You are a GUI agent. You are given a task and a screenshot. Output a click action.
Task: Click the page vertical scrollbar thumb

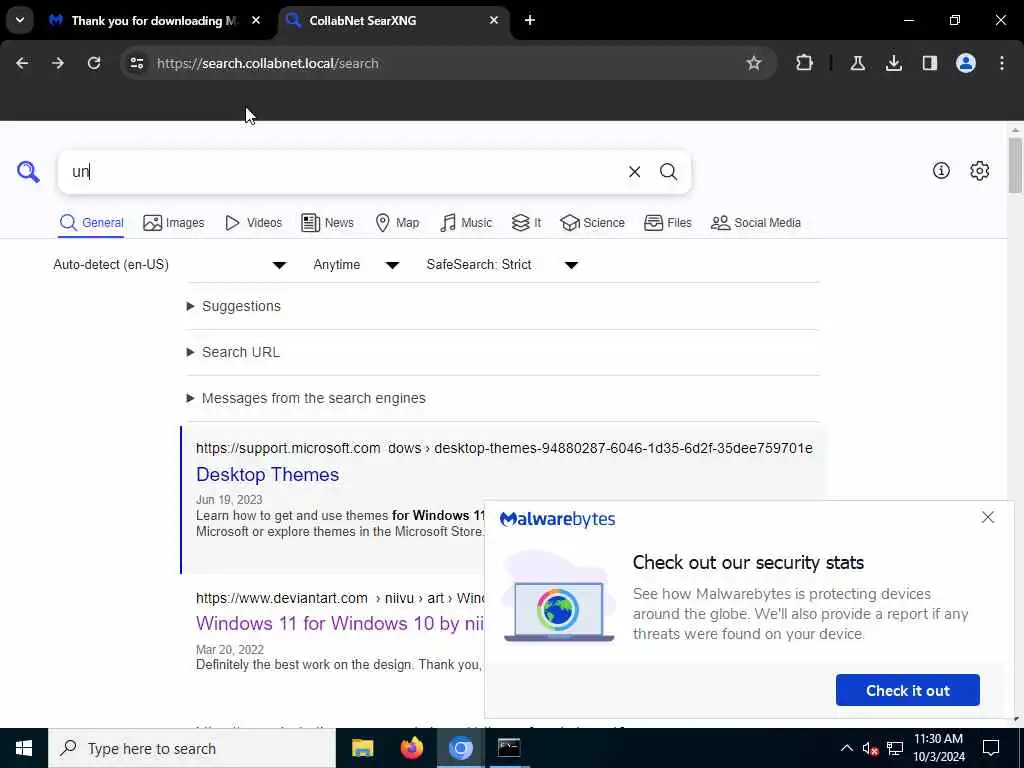[1015, 165]
